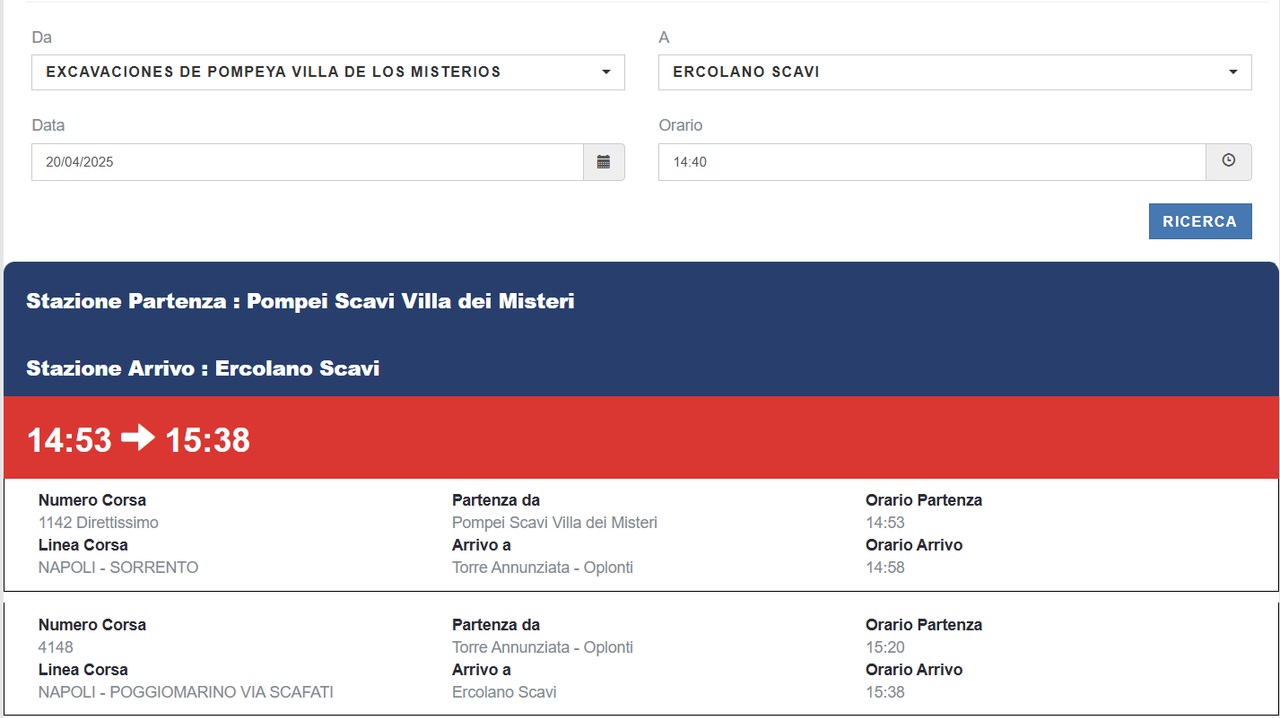Click first leg arrival Torre Annunziata - Oplonti
Image resolution: width=1280 pixels, height=718 pixels.
tap(542, 568)
